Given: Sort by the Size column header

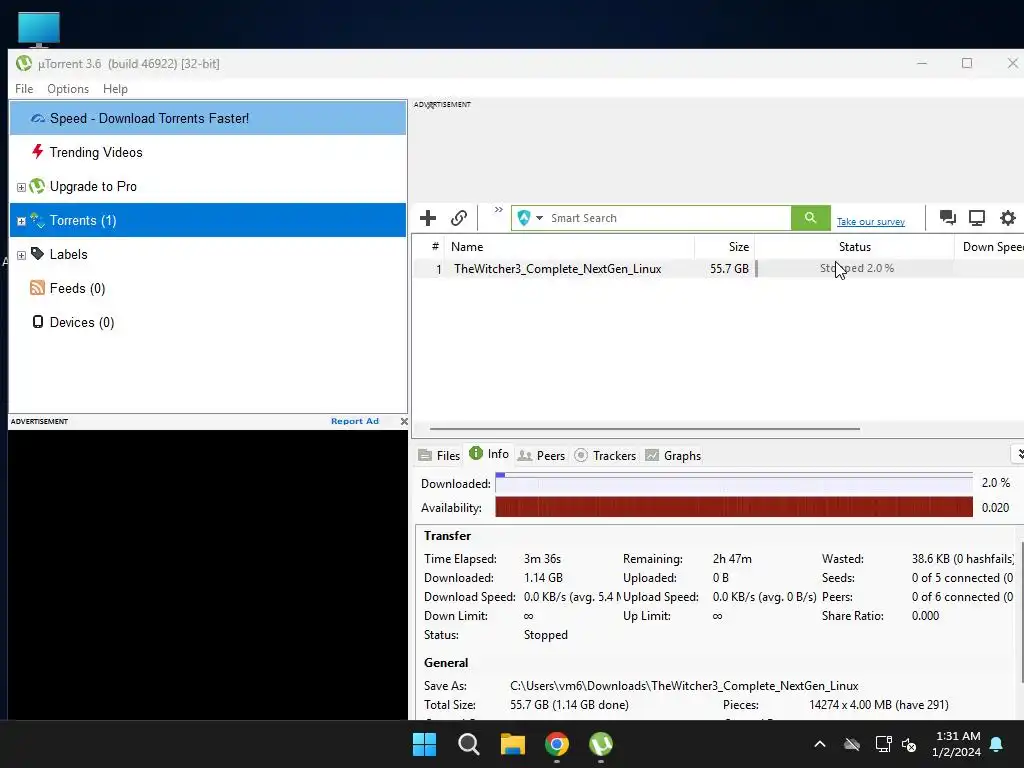Looking at the screenshot, I should tap(724, 247).
